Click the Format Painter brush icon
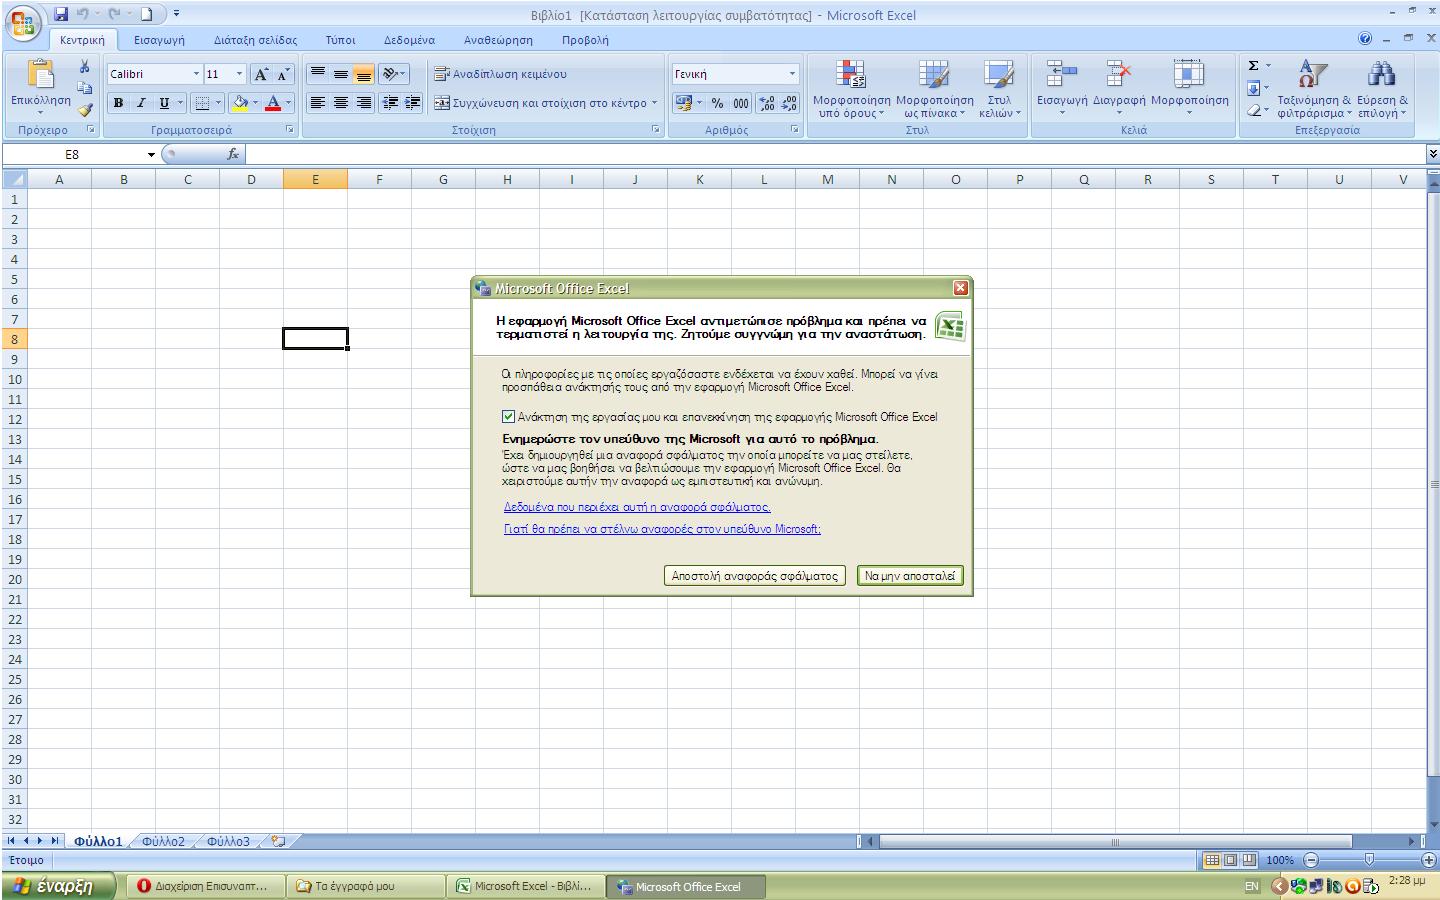The width and height of the screenshot is (1440, 900). pos(85,109)
